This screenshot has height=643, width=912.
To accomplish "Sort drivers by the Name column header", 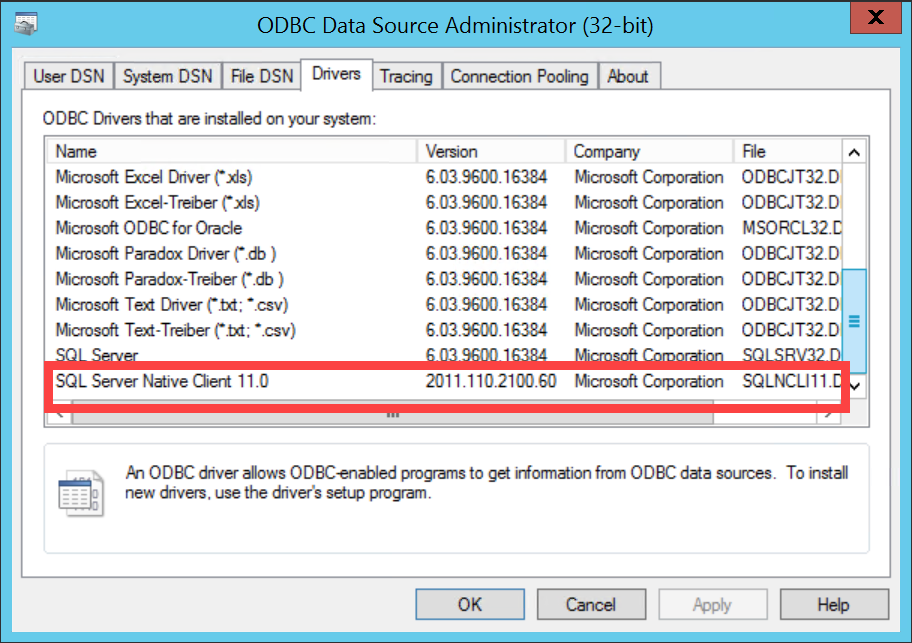I will click(x=230, y=151).
